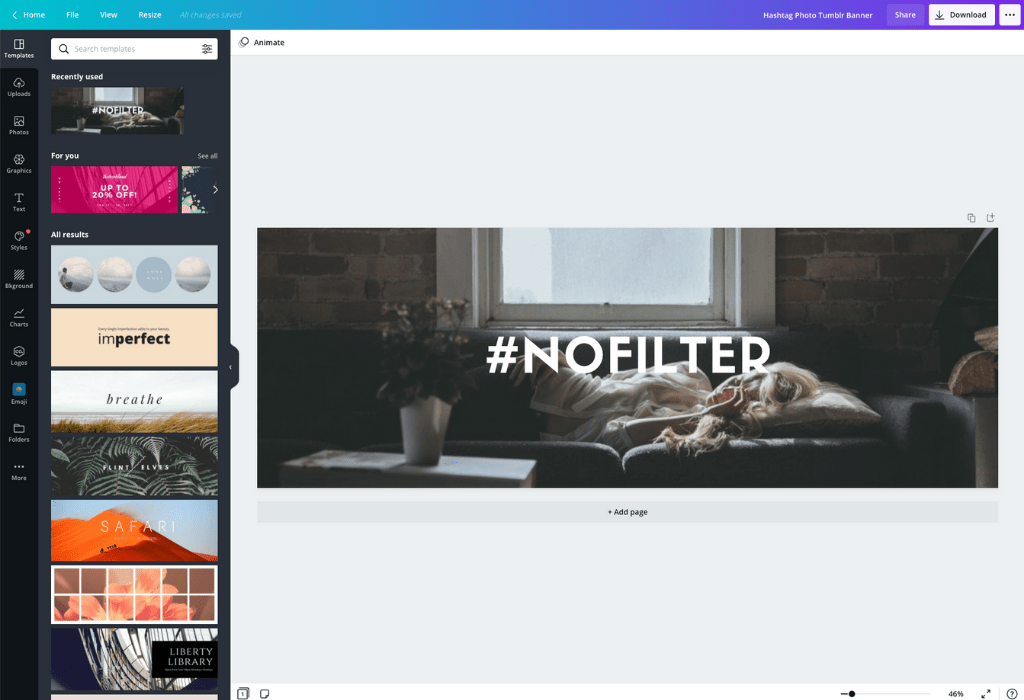Open the Graphics panel
Image resolution: width=1024 pixels, height=700 pixels.
pos(19,163)
